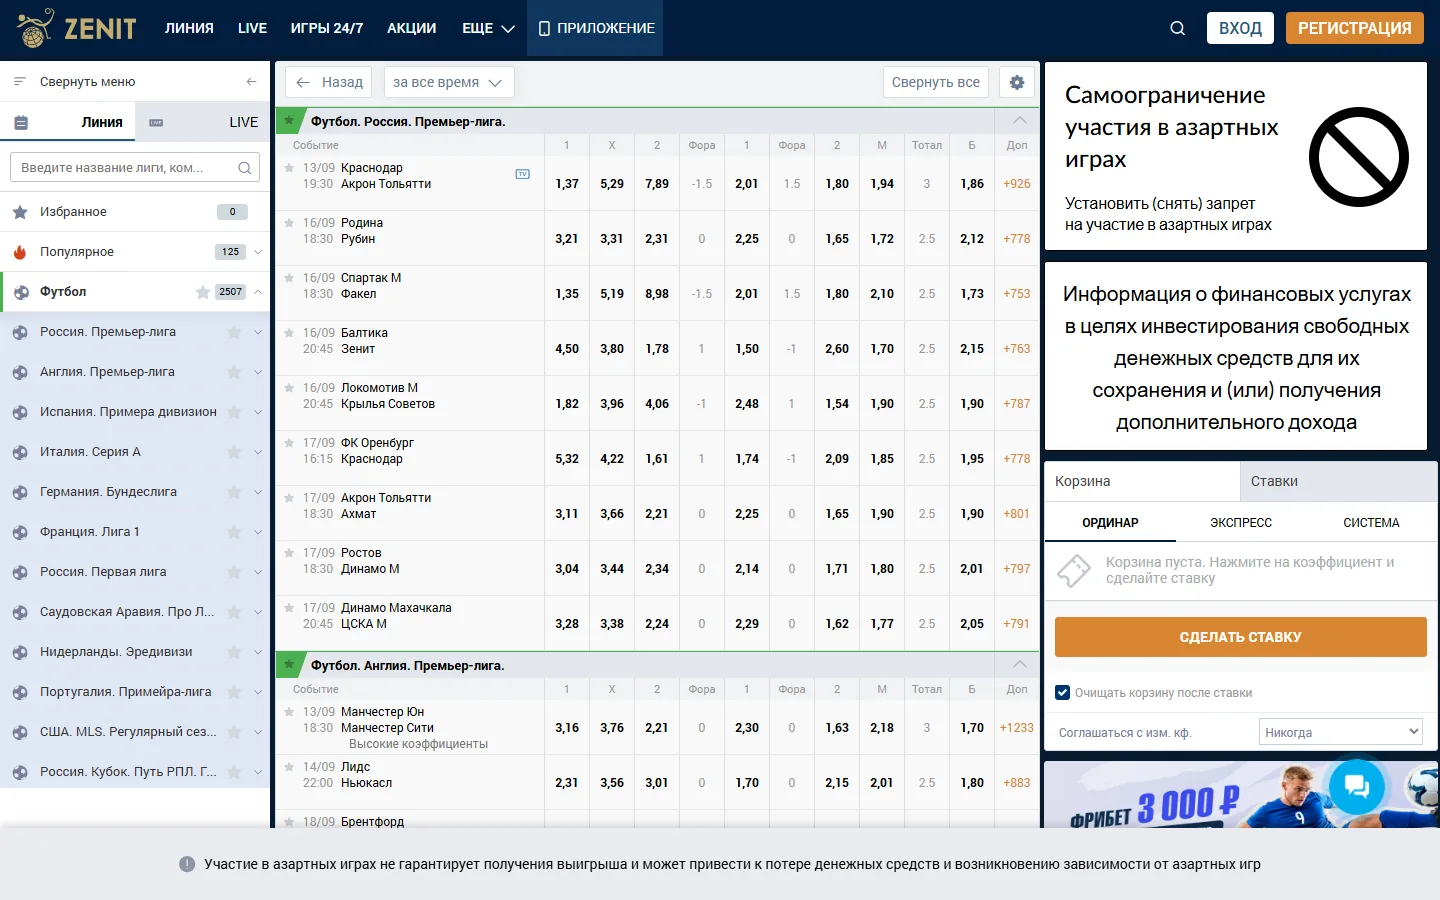
Task: Open the ПРИЛОЖЕНИЕ link in header
Action: click(x=596, y=28)
